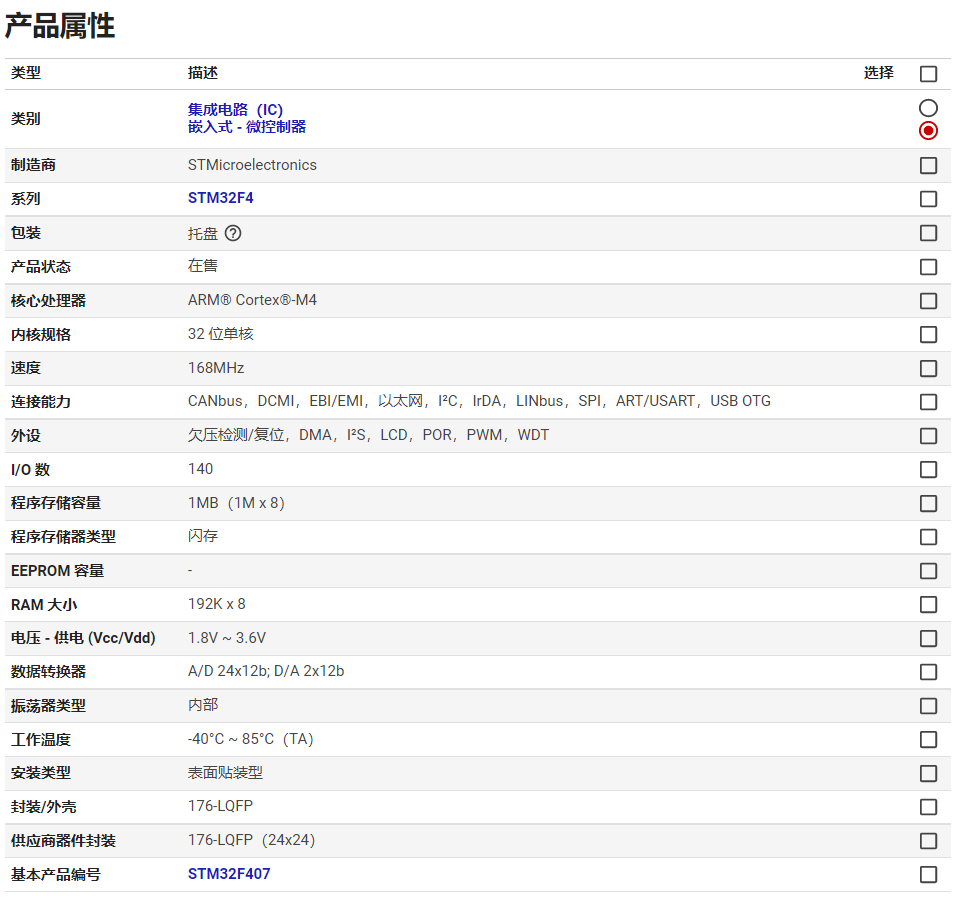The image size is (967, 905).
Task: Open the 集成电路 (IC) category link
Action: click(x=235, y=110)
